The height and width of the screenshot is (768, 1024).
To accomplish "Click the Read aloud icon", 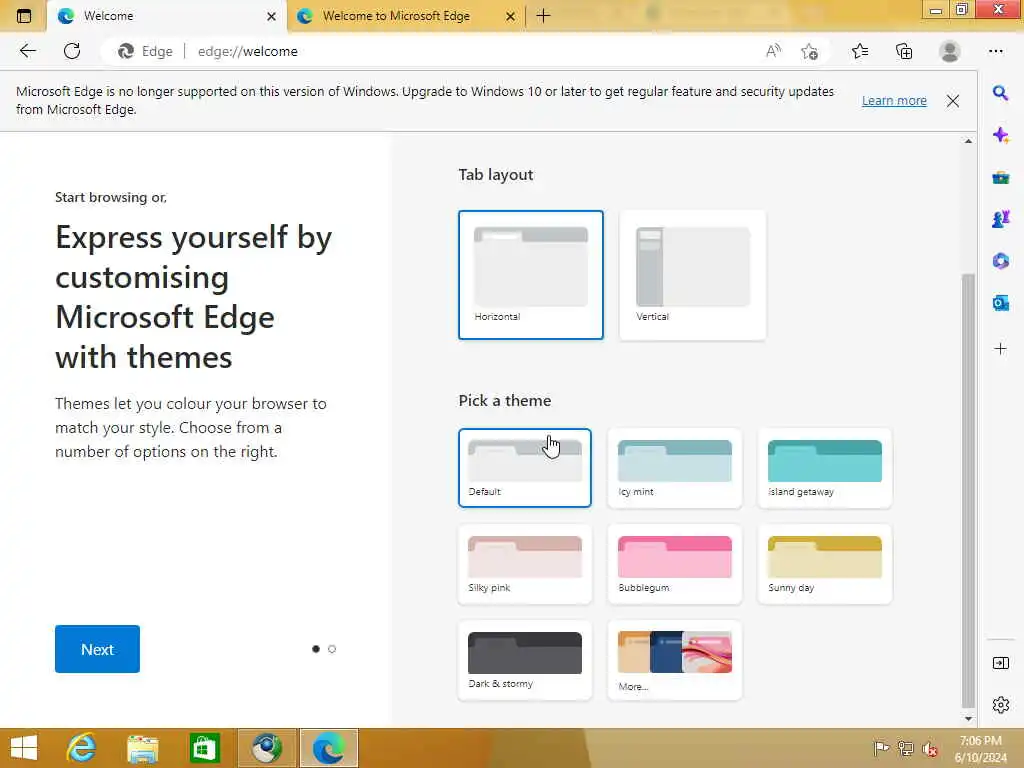I will [x=773, y=51].
